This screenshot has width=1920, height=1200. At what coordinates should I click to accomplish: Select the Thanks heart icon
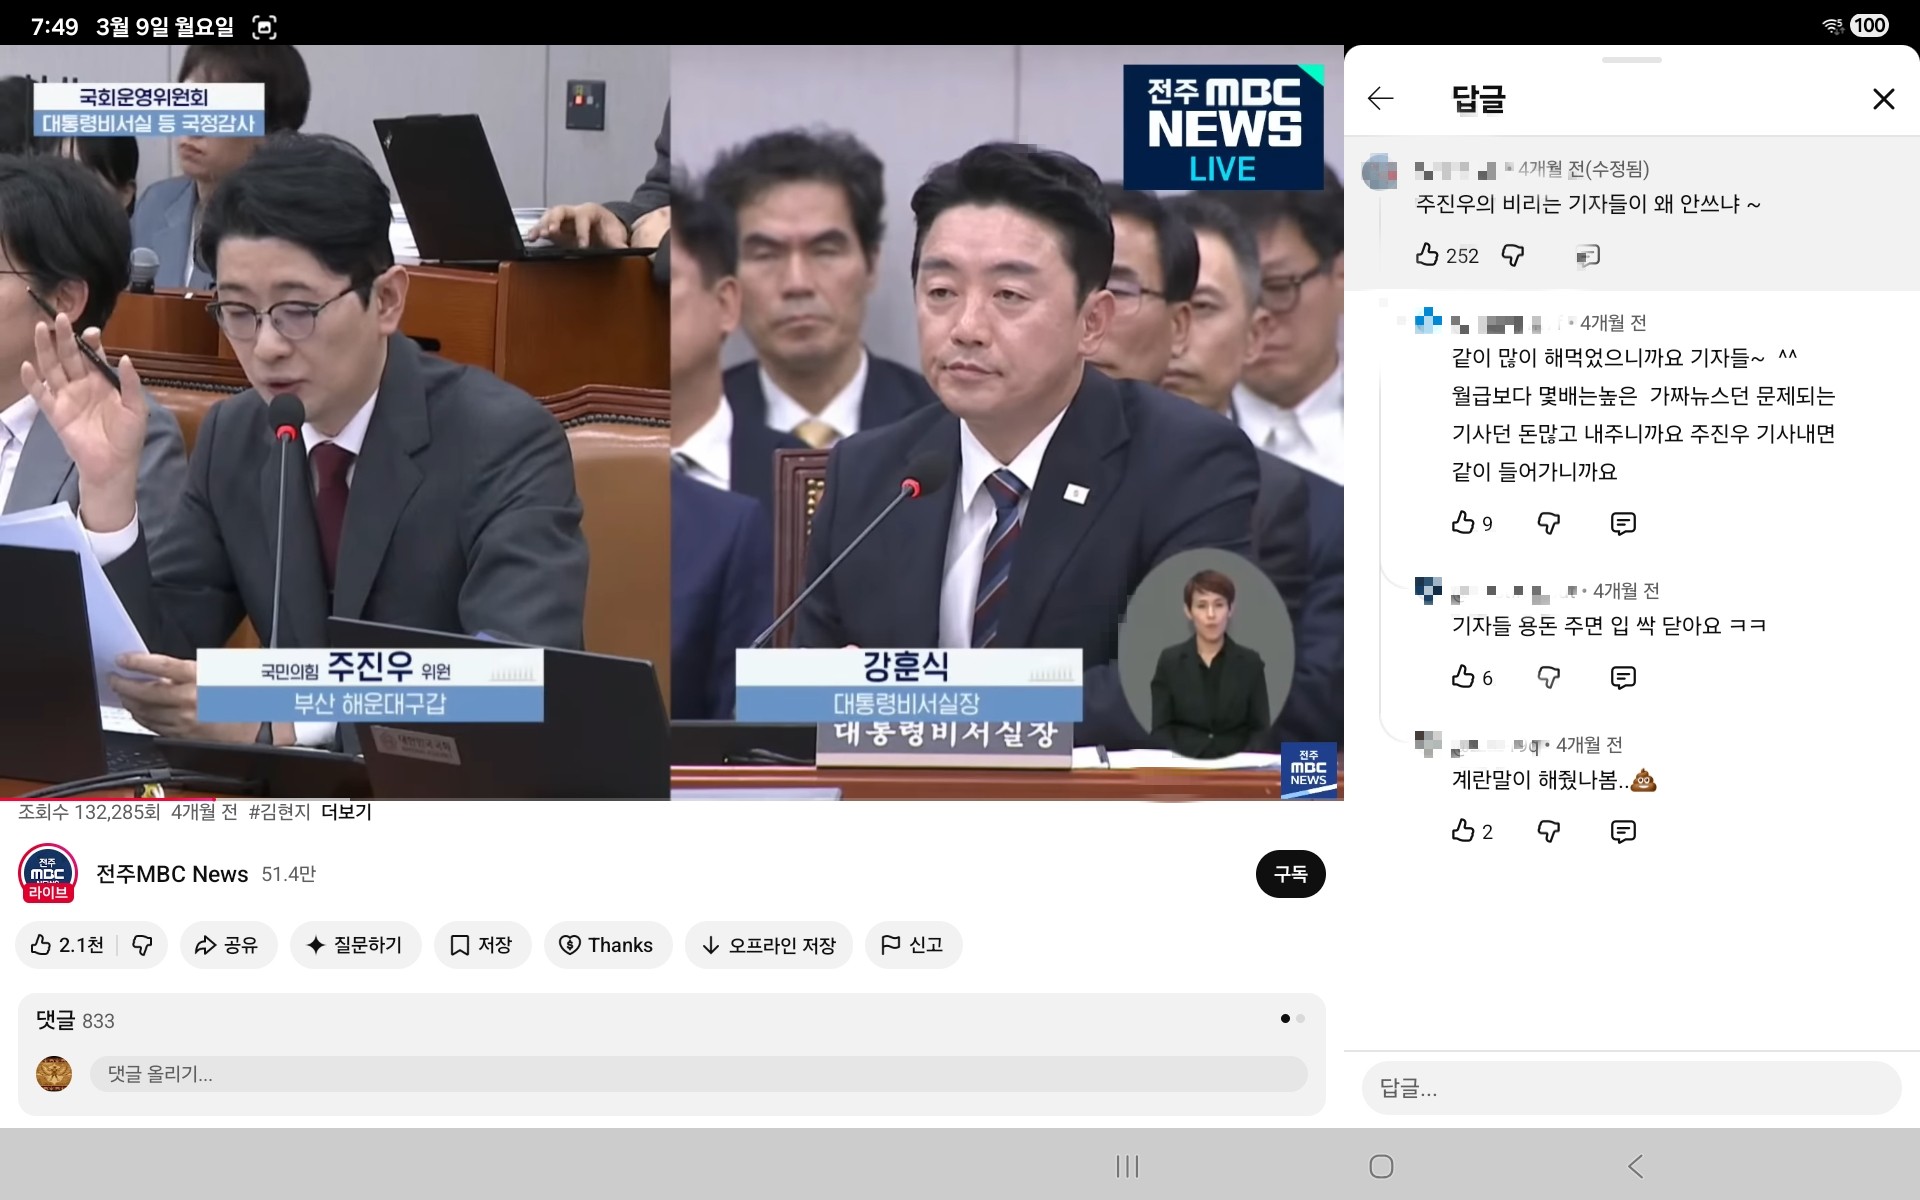(x=570, y=944)
